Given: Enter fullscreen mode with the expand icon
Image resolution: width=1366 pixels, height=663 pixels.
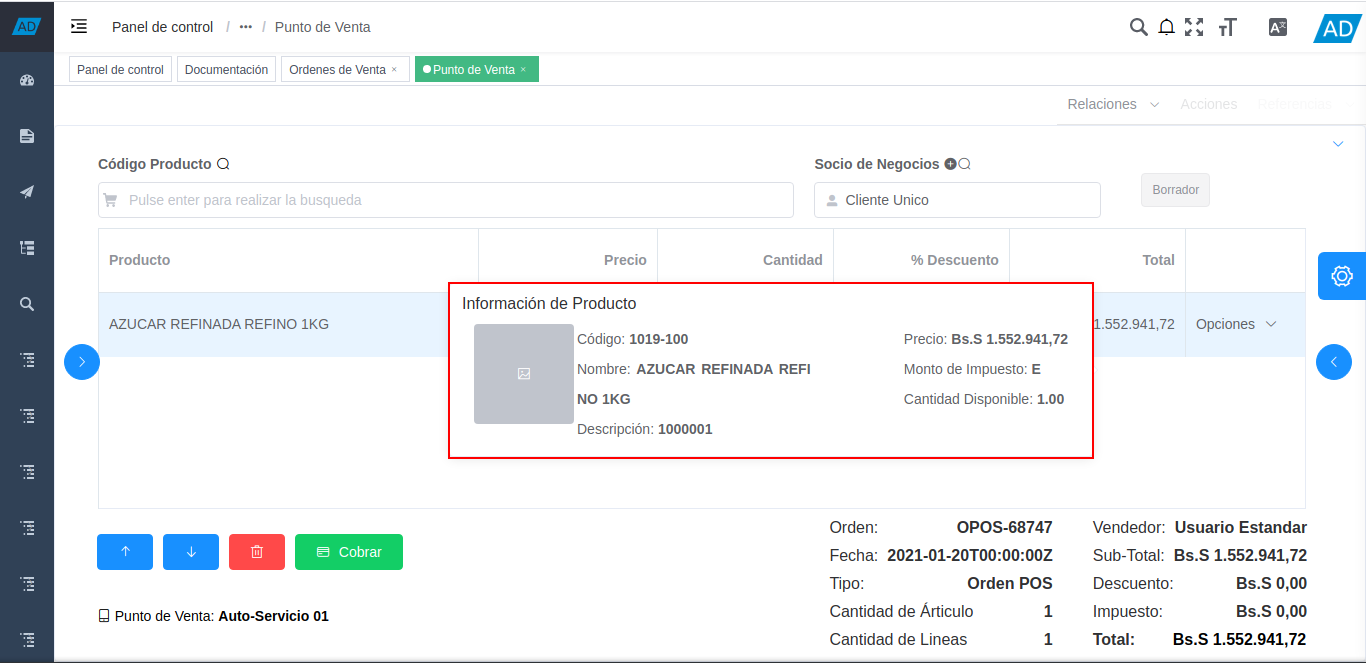Looking at the screenshot, I should pos(1194,27).
